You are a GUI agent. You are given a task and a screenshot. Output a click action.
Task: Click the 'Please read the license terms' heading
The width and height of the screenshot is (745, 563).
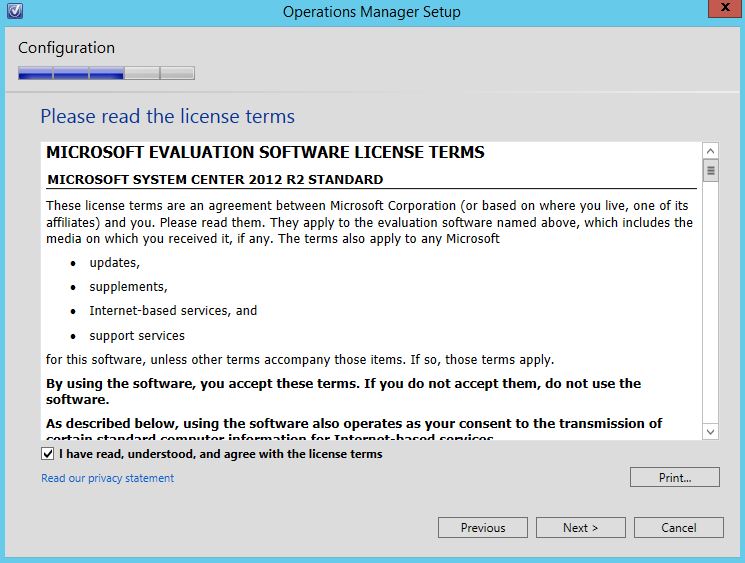click(x=167, y=116)
